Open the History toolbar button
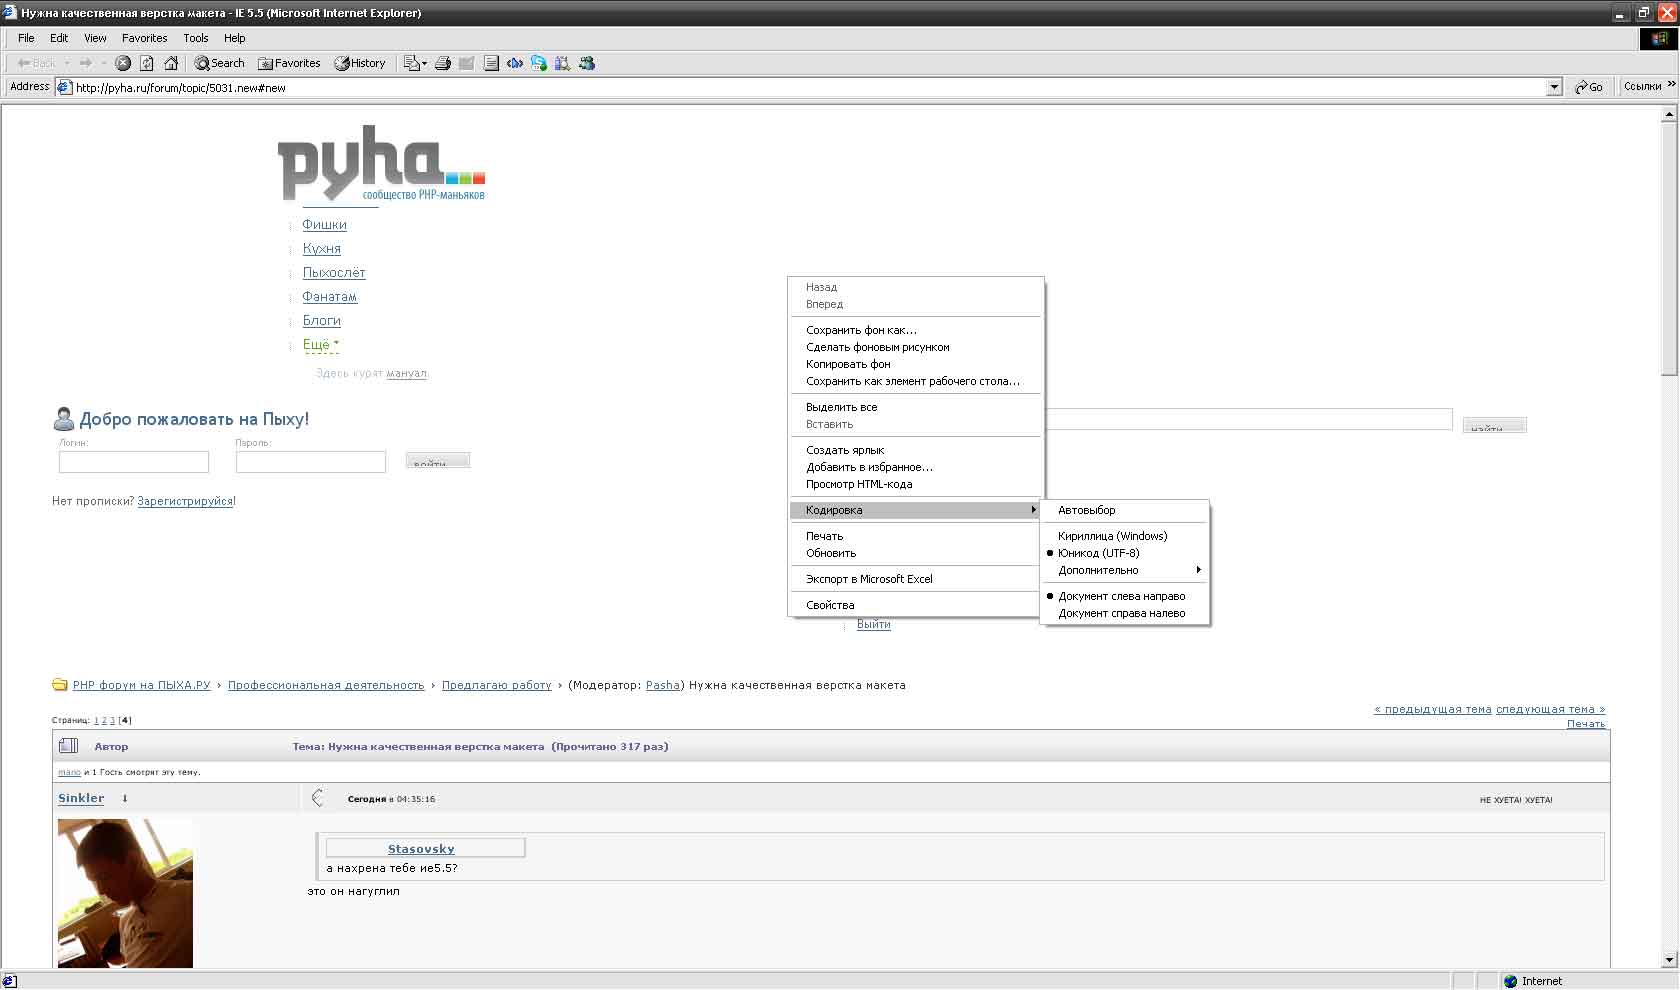Viewport: 1680px width, 990px height. coord(360,63)
